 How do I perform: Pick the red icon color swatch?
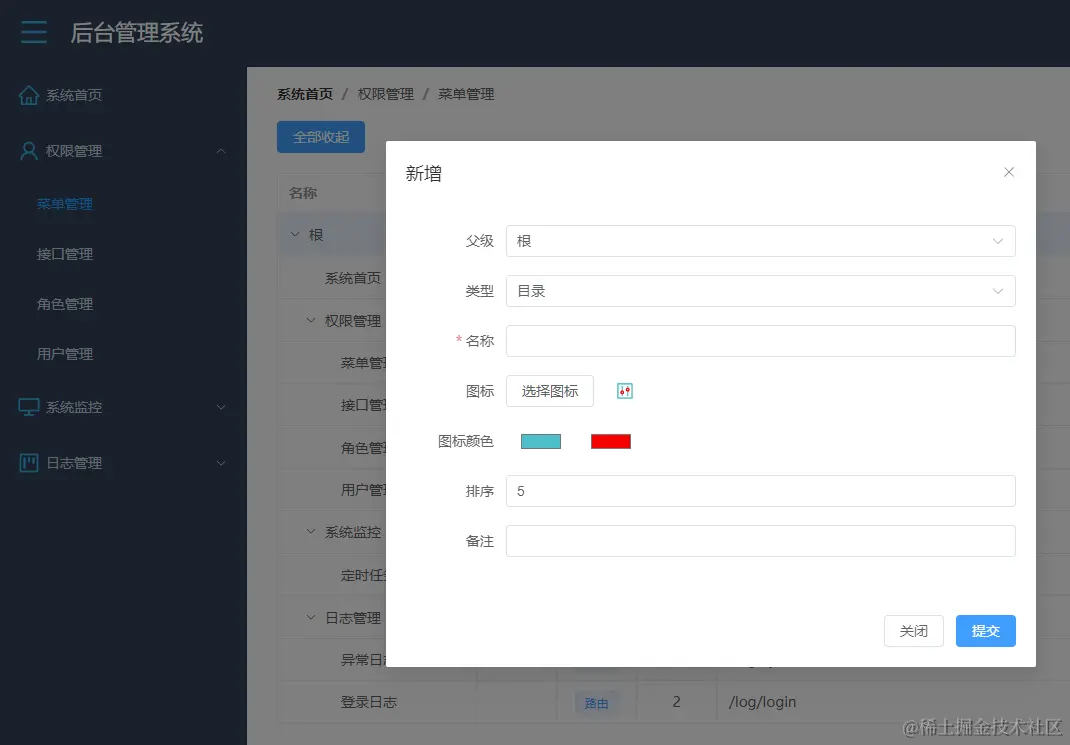611,441
